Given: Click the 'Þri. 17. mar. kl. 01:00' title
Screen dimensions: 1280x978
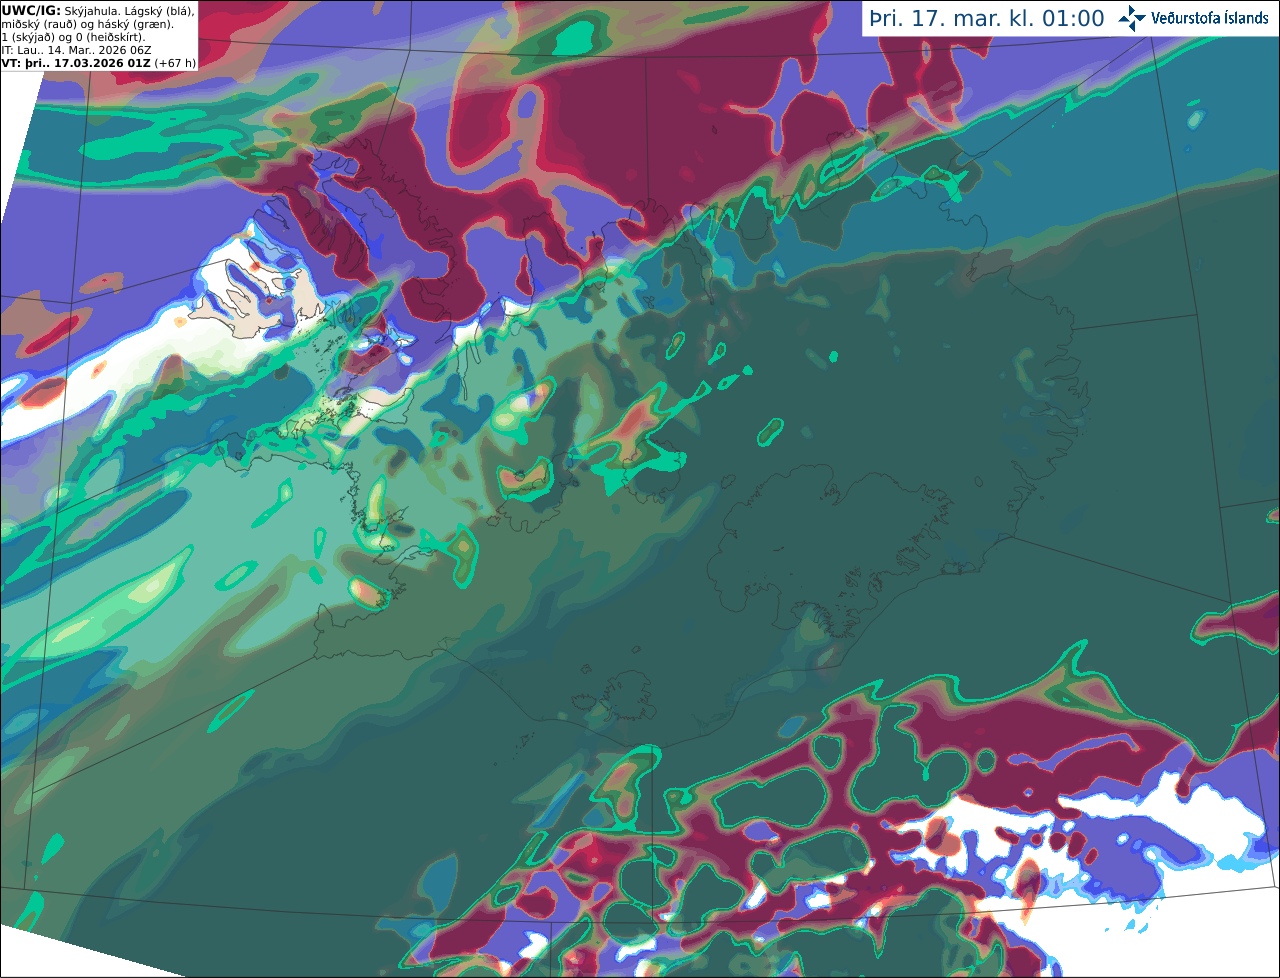Looking at the screenshot, I should 987,19.
